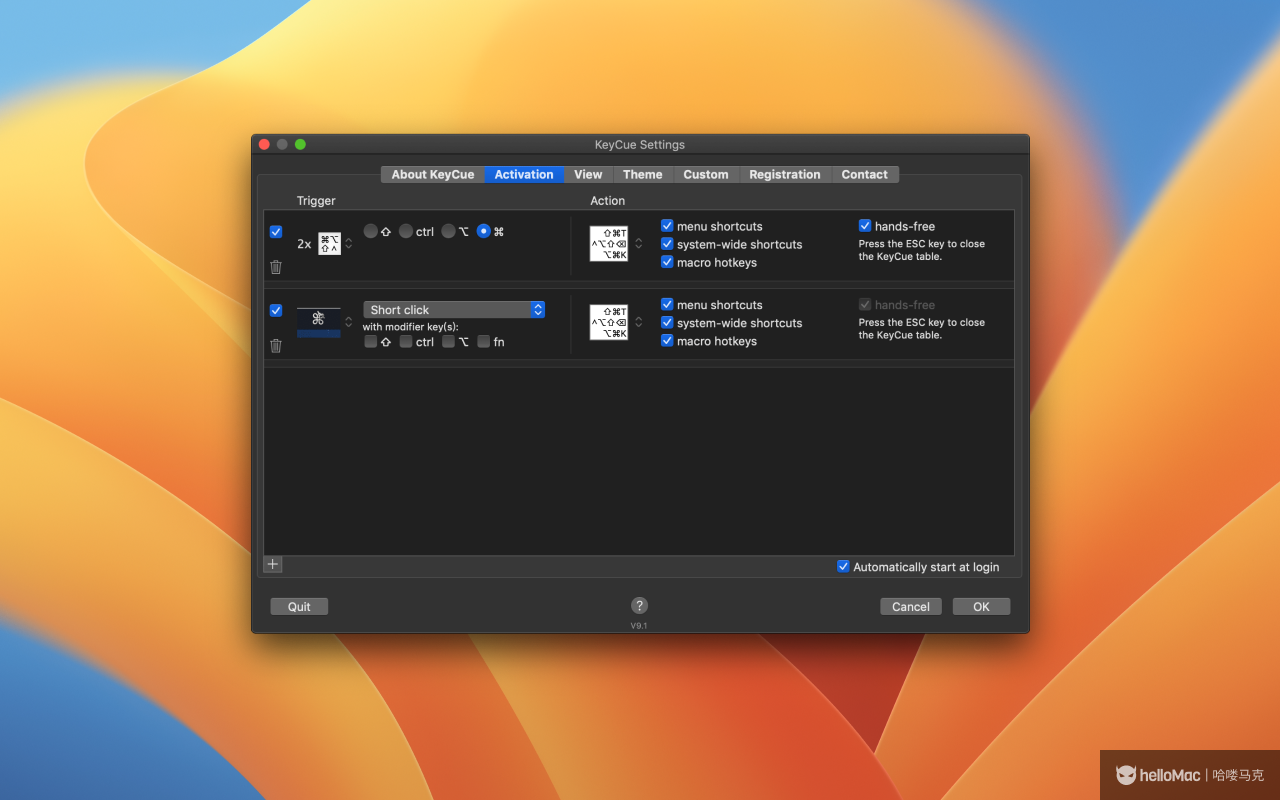Image resolution: width=1280 pixels, height=800 pixels.
Task: Click the Cancel button
Action: pos(911,607)
